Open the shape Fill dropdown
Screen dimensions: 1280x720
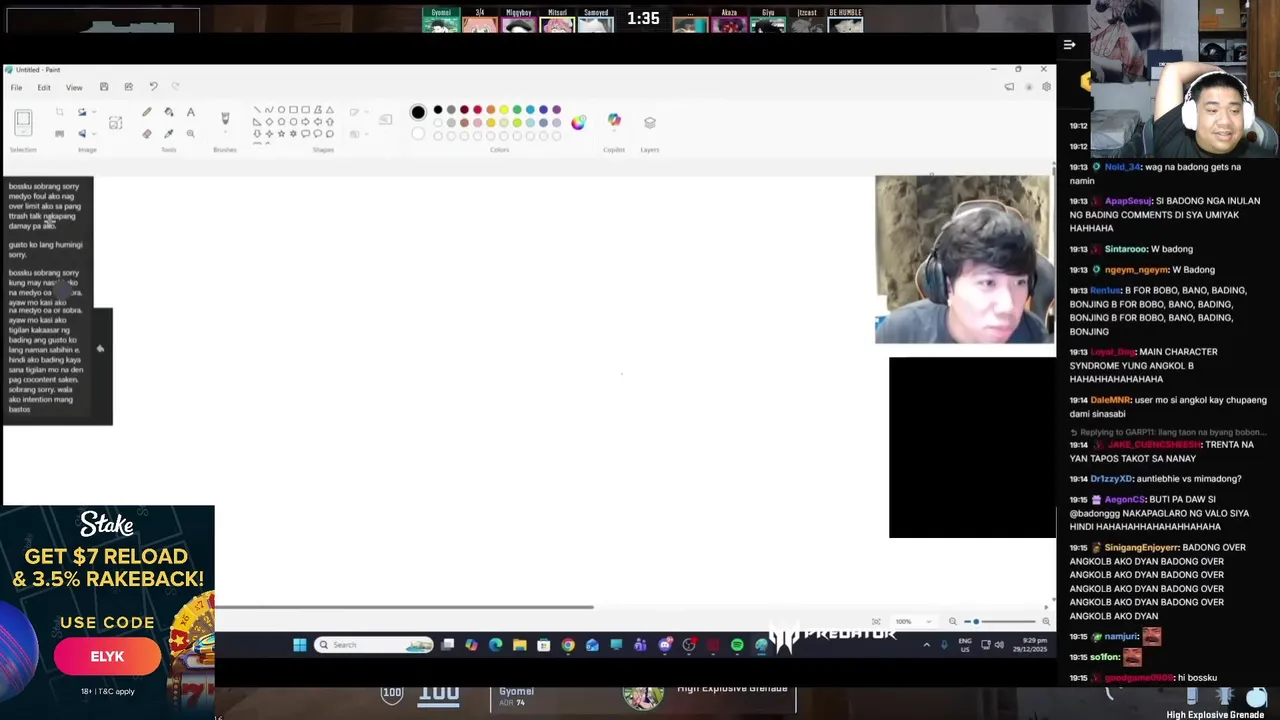(367, 134)
